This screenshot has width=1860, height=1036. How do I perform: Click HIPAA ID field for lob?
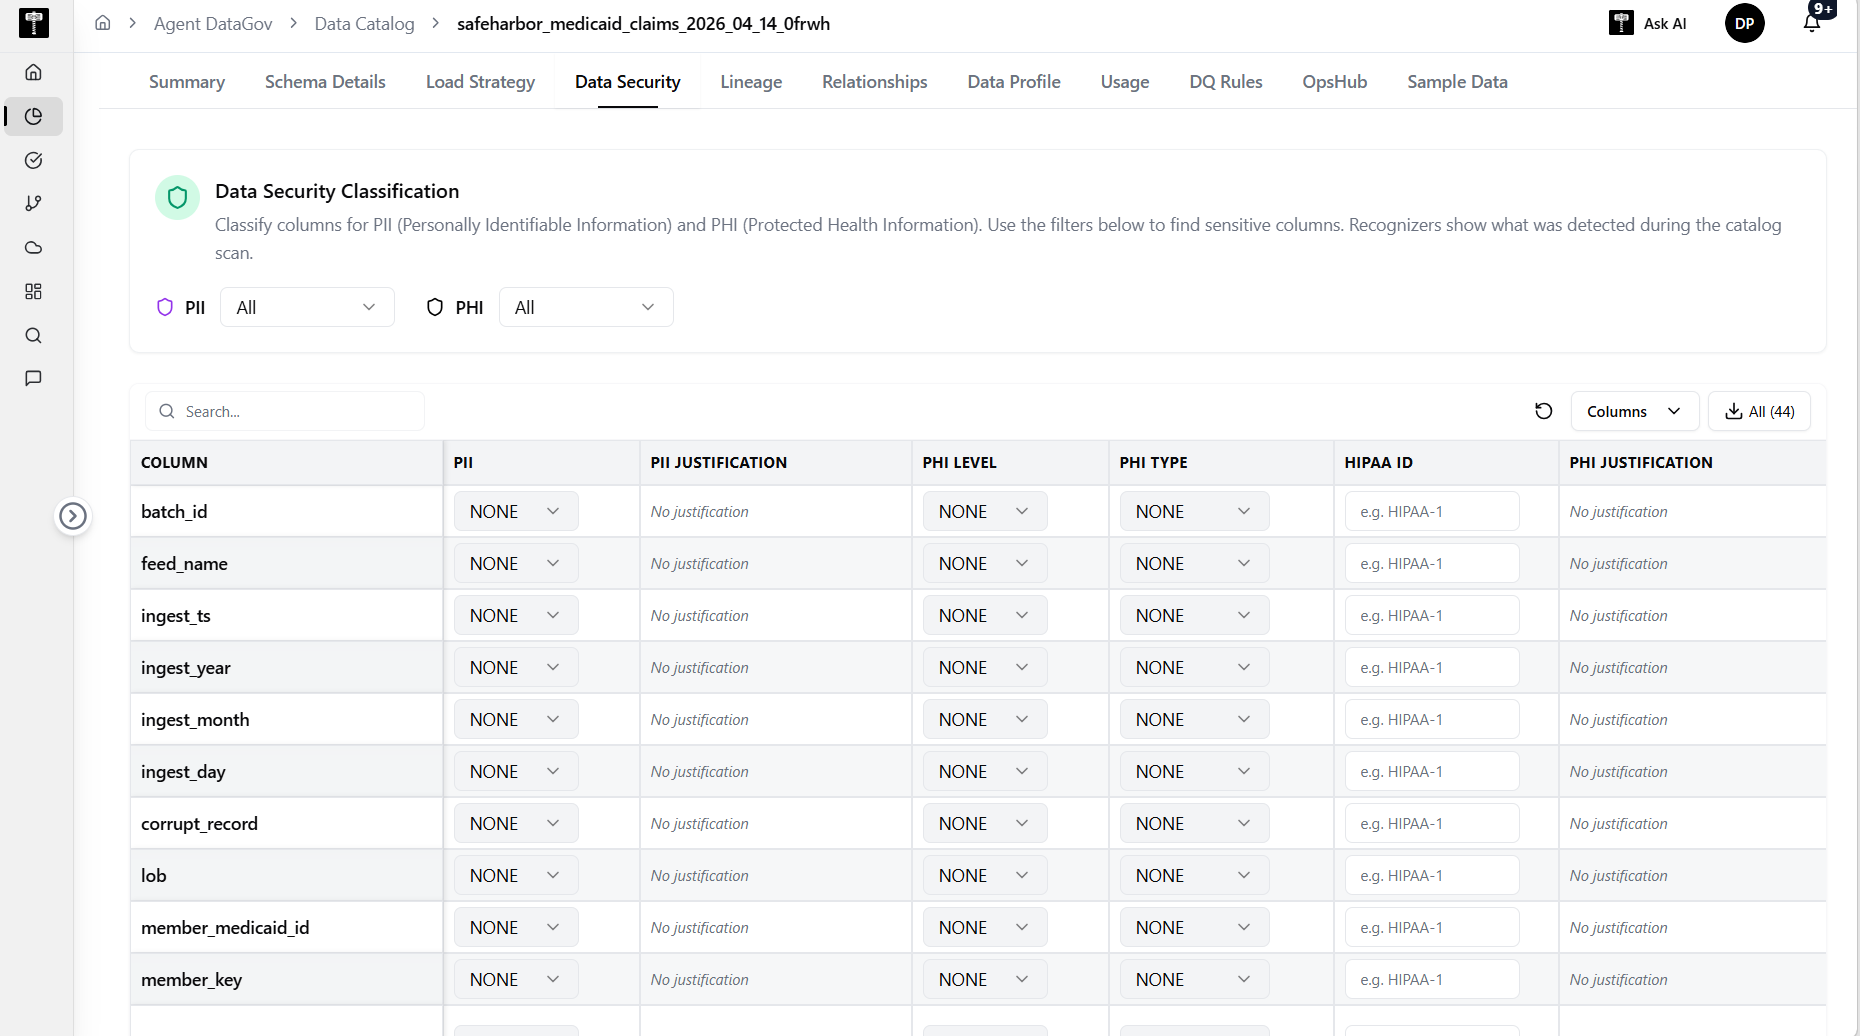(x=1432, y=875)
